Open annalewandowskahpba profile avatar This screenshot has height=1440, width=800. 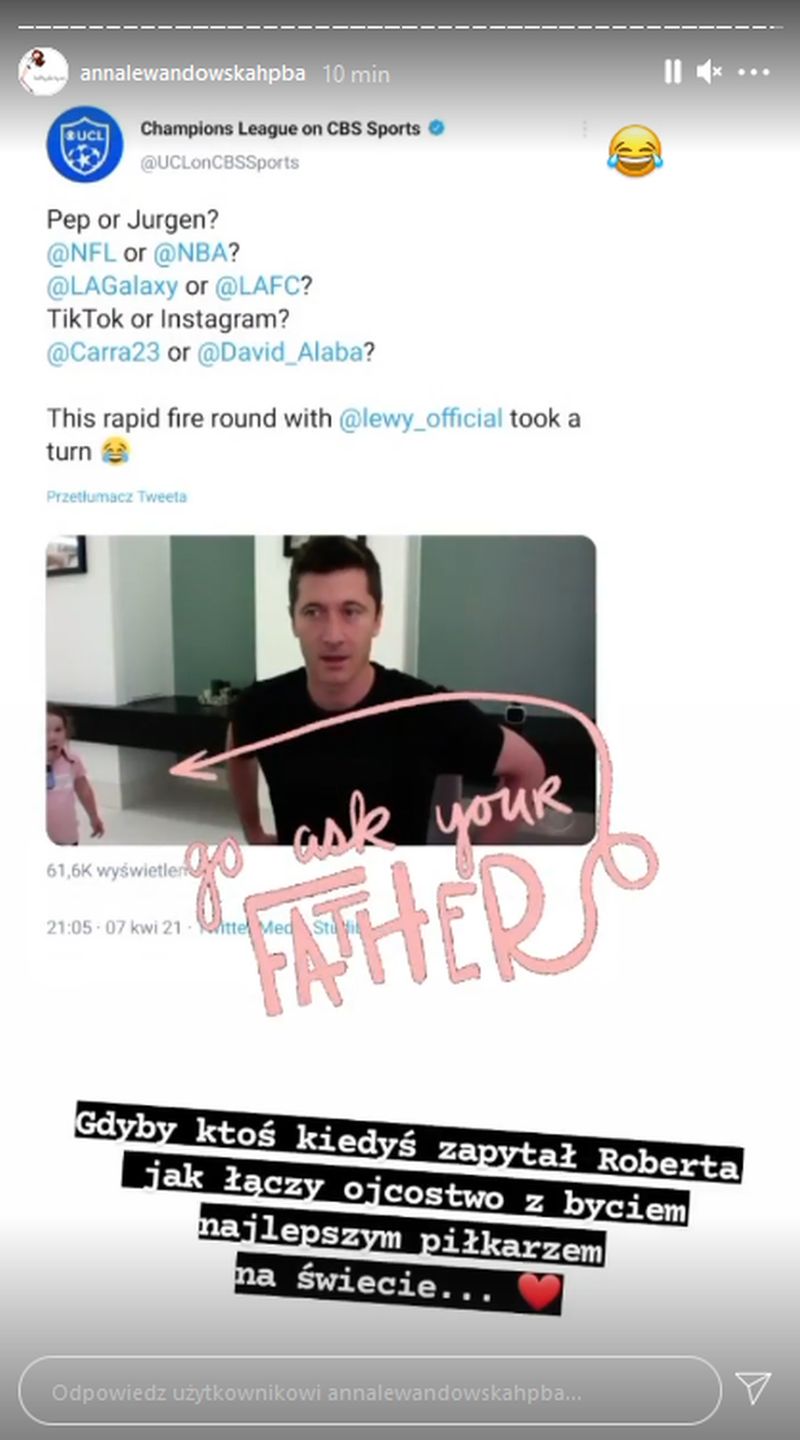pos(43,72)
